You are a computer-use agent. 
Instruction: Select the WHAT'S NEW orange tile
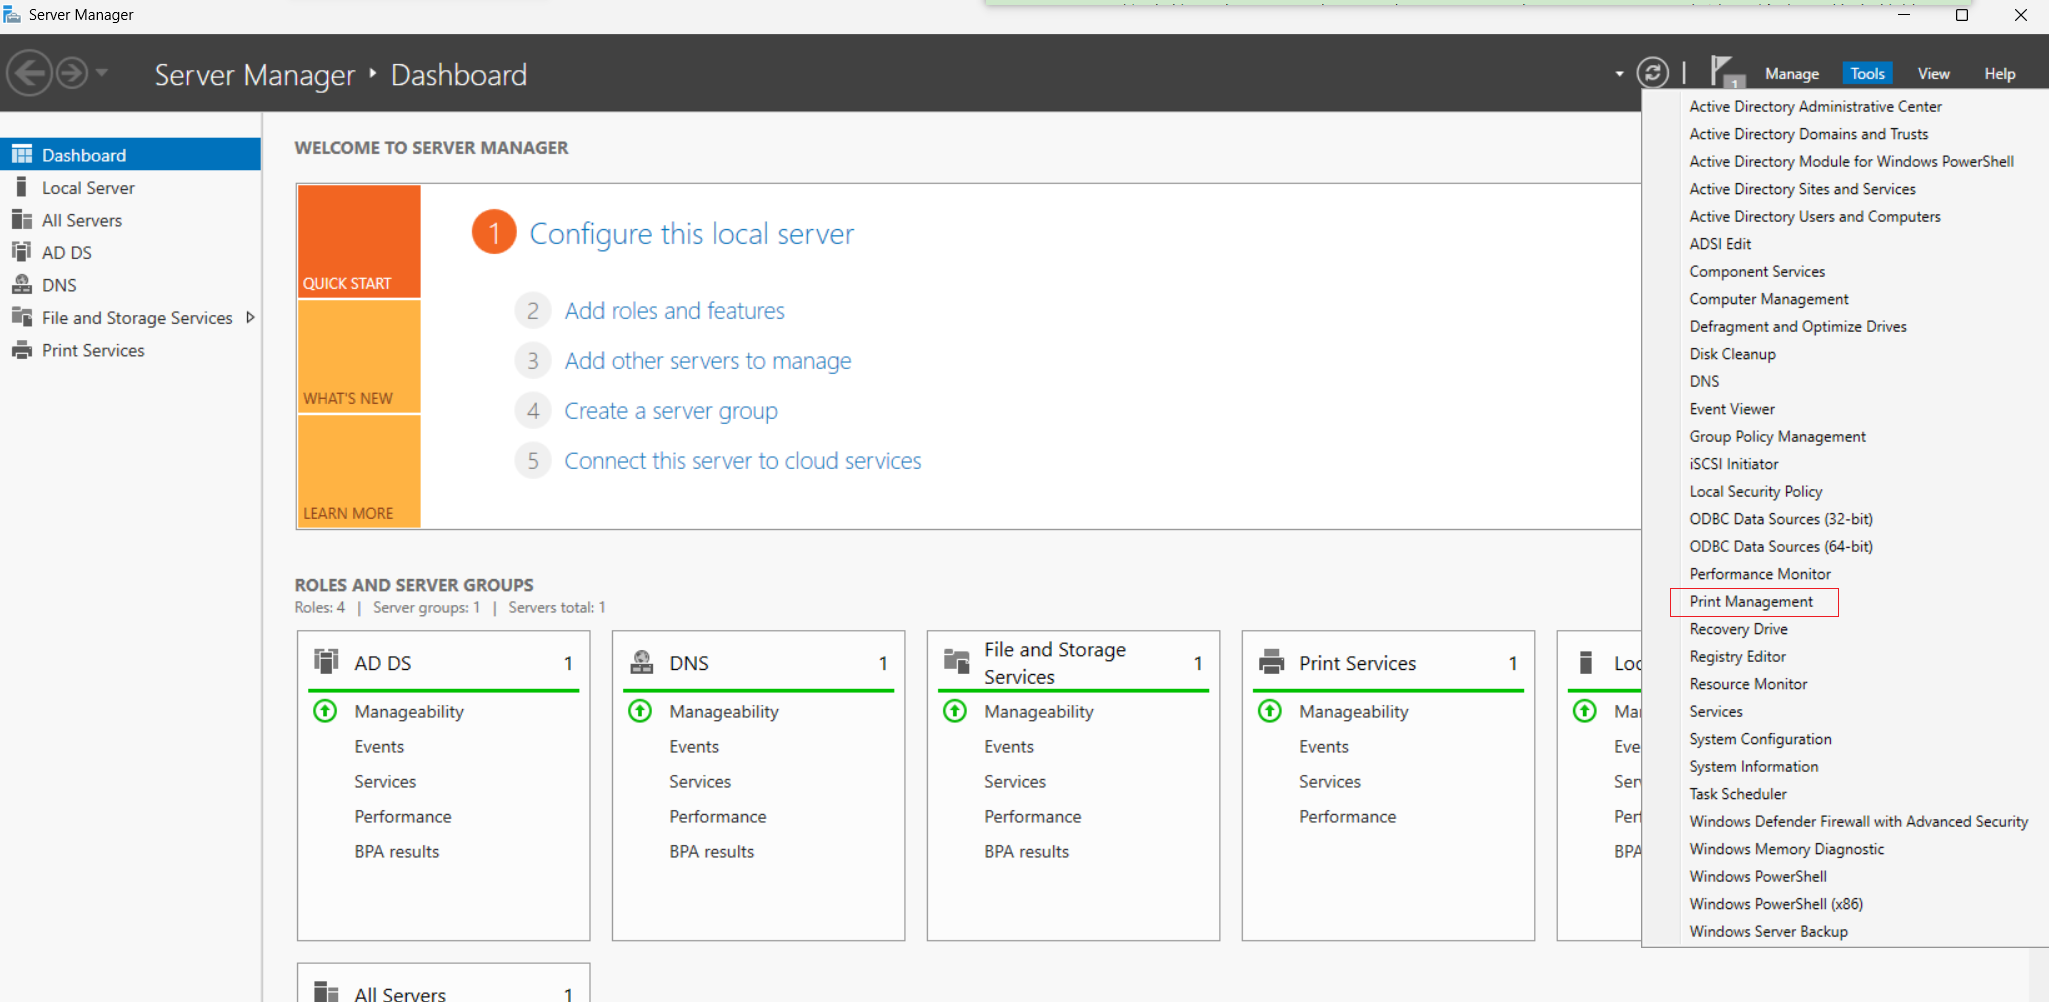point(359,356)
